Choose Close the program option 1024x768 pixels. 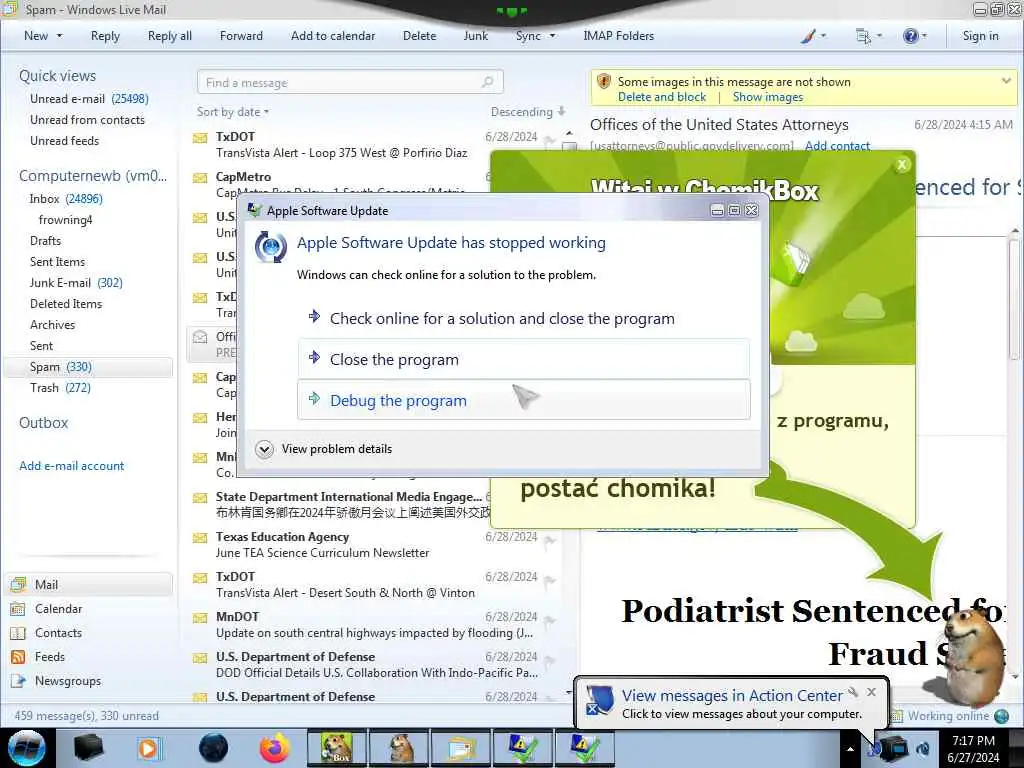524,359
